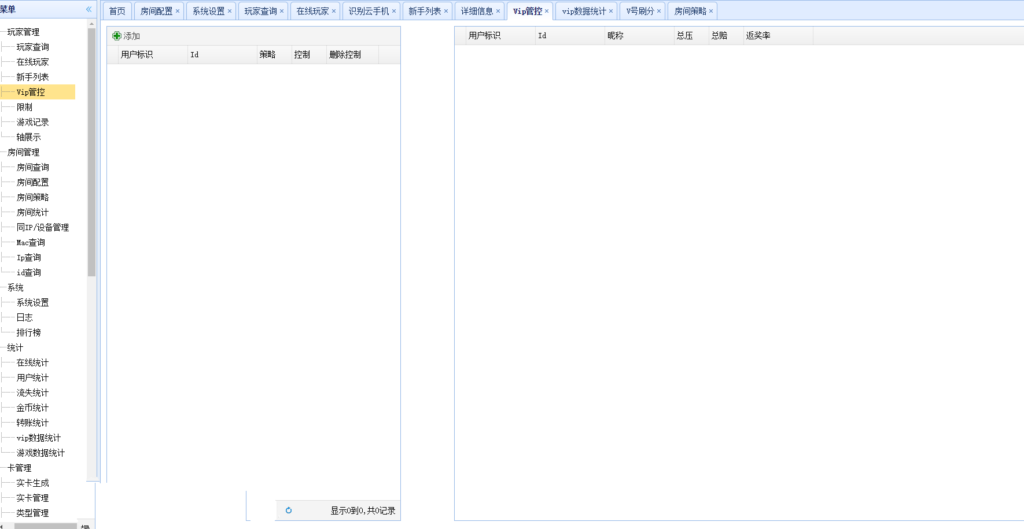Sort by 返奖率 column in right grid

coord(777,36)
